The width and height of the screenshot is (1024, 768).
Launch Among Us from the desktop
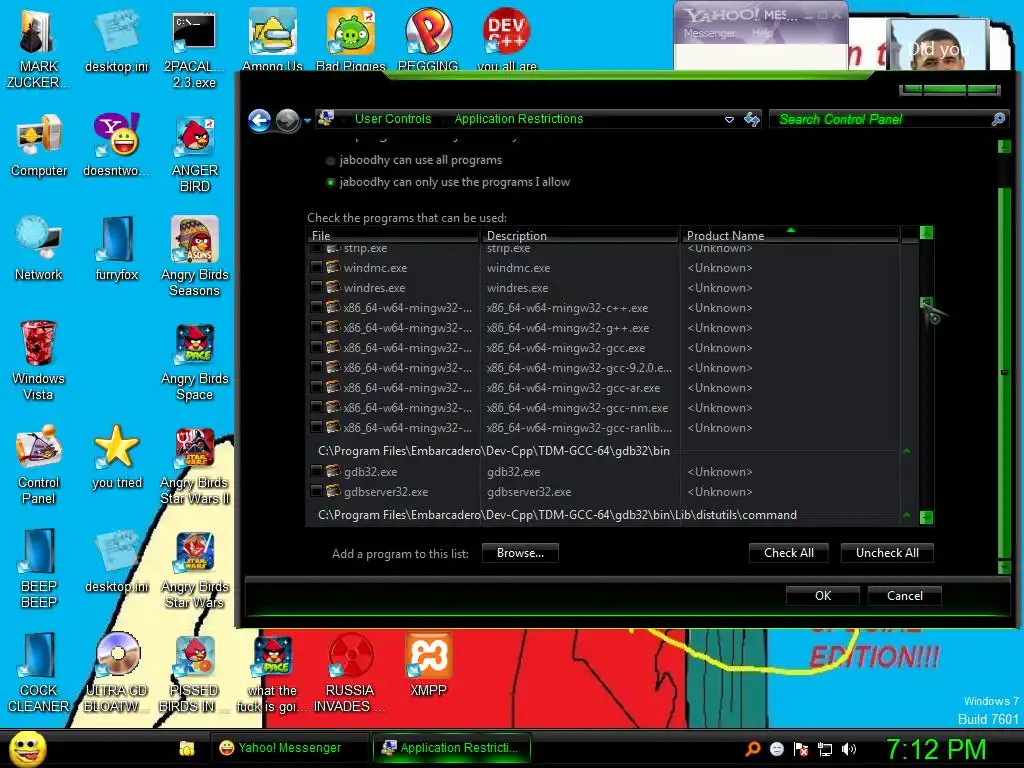[272, 39]
